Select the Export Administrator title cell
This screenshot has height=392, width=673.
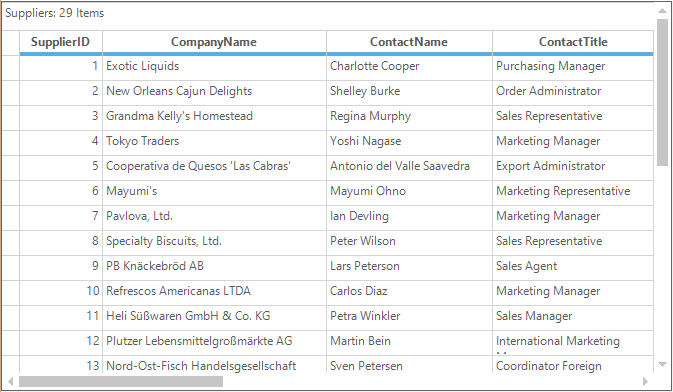573,168
